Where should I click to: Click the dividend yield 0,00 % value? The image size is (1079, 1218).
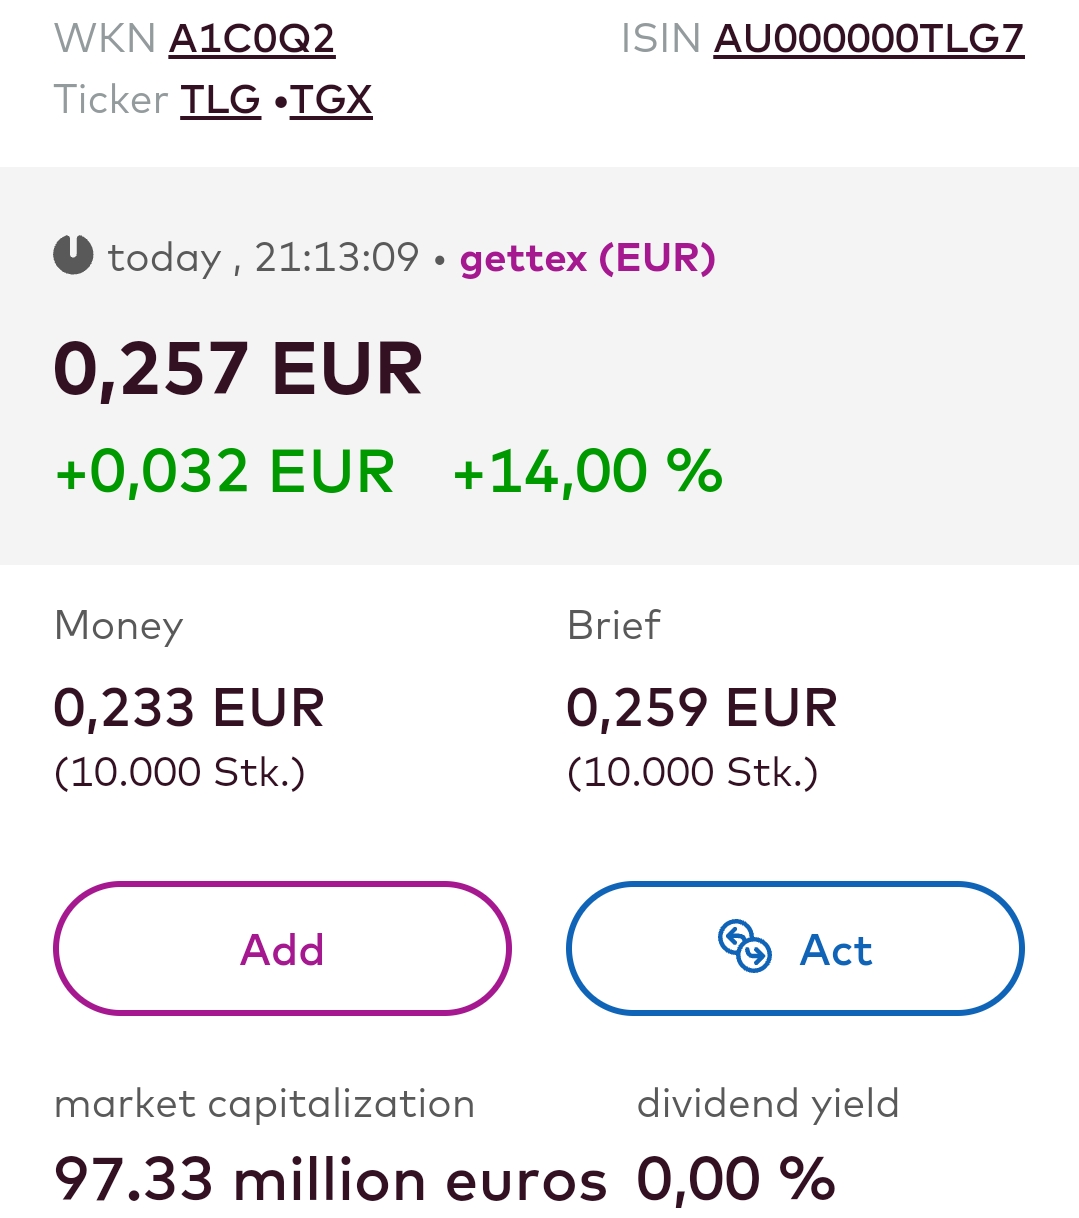(x=736, y=1180)
